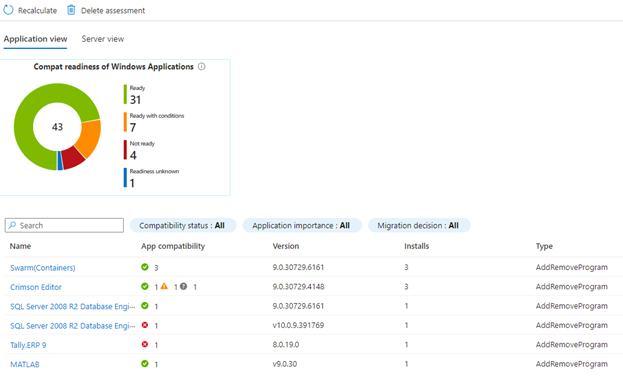Click installs count in Tally.ERP 9 row
Image resolution: width=623 pixels, height=377 pixels.
[x=406, y=344]
